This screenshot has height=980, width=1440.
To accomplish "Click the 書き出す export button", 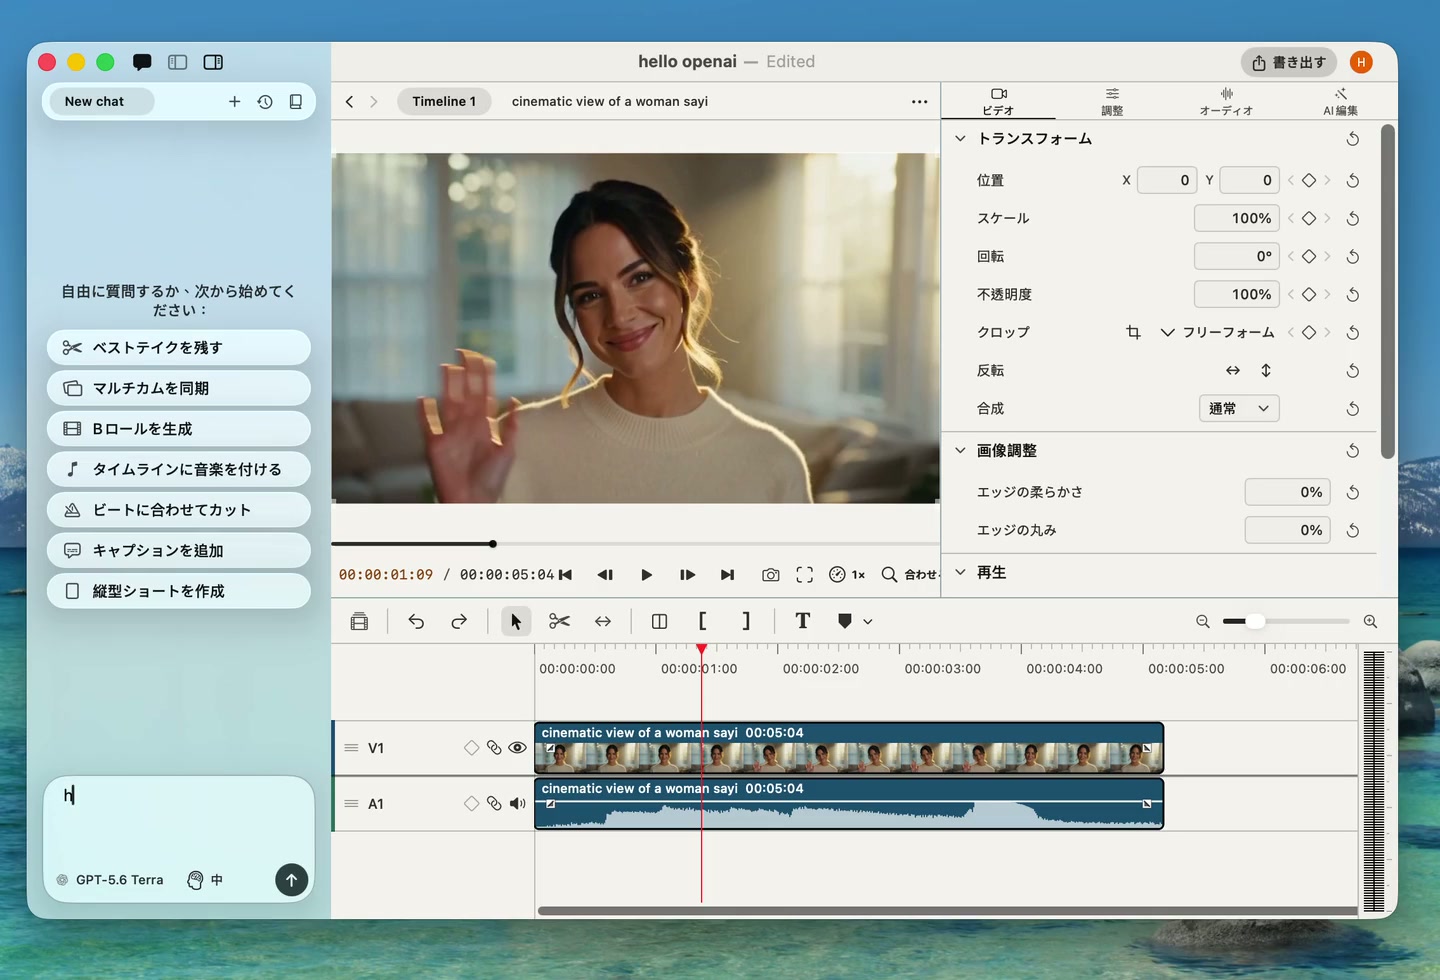I will 1289,62.
